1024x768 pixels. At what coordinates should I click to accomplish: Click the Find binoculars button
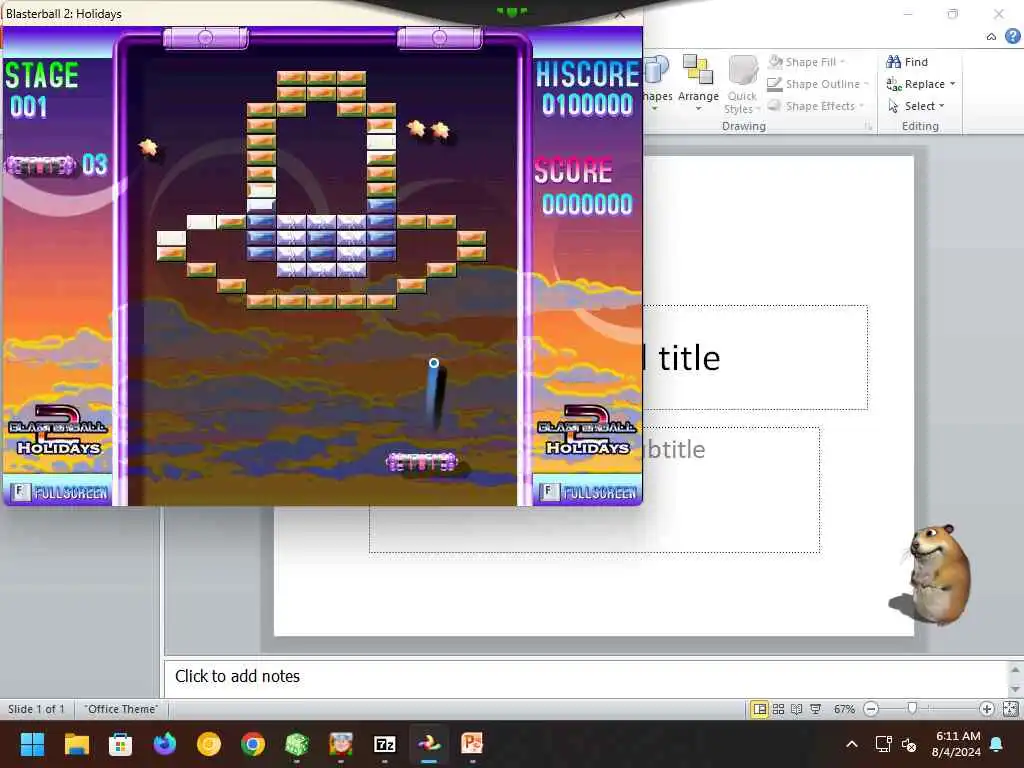tap(906, 62)
